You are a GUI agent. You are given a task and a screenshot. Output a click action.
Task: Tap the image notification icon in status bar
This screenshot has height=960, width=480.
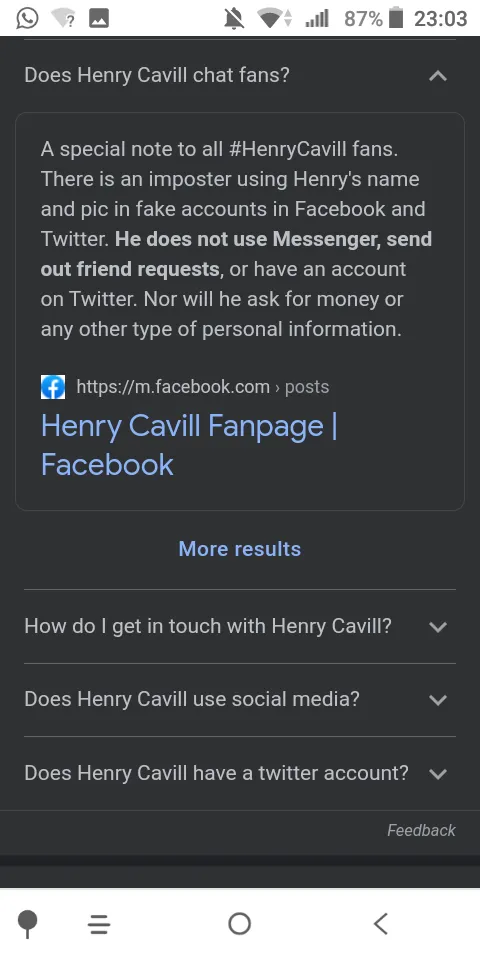coord(99,18)
